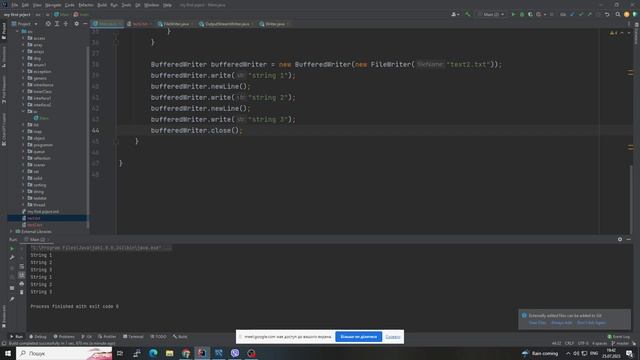Screen dimensions: 640x360
Task: Rerun the program from the Run panel
Action: (12, 249)
